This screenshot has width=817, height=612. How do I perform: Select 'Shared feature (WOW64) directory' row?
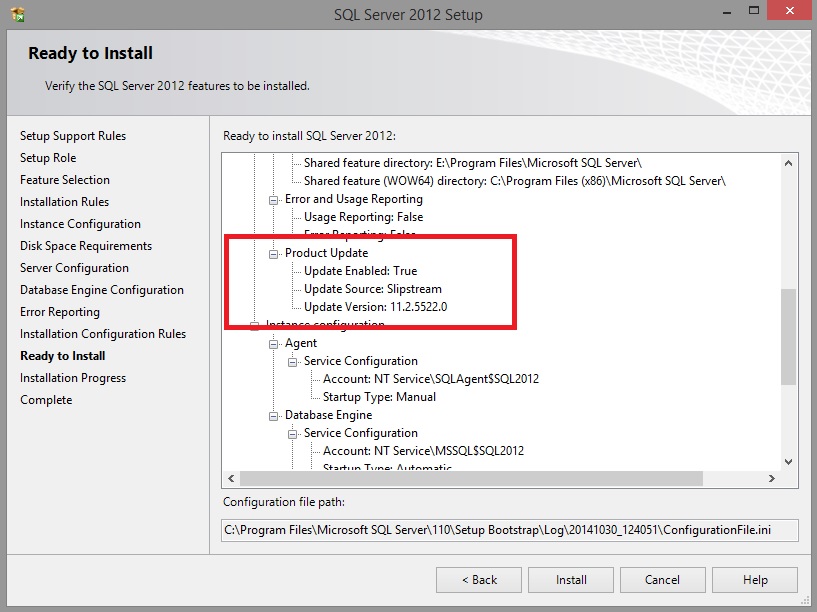[x=515, y=181]
